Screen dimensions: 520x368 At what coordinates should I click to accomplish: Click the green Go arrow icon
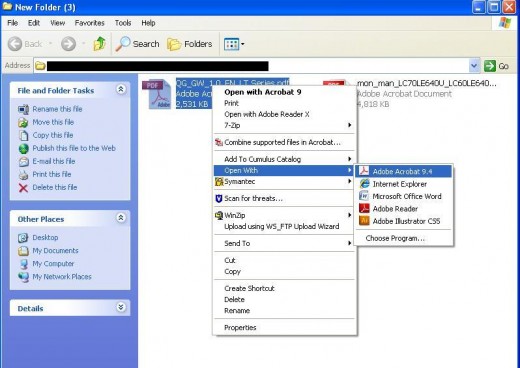tap(490, 66)
